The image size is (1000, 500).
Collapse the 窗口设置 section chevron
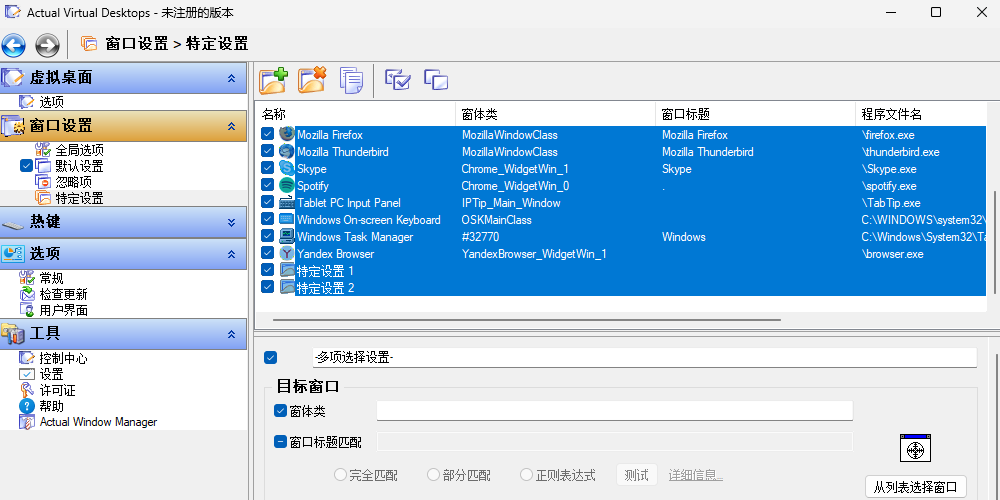(232, 126)
